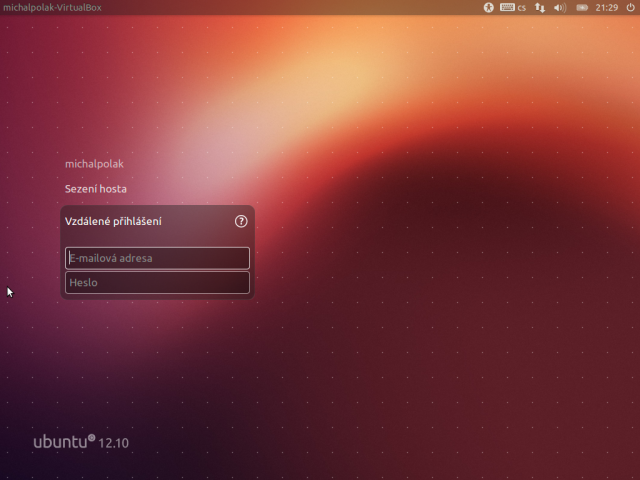Show the clock reading 21:29
The image size is (640, 480).
607,7
